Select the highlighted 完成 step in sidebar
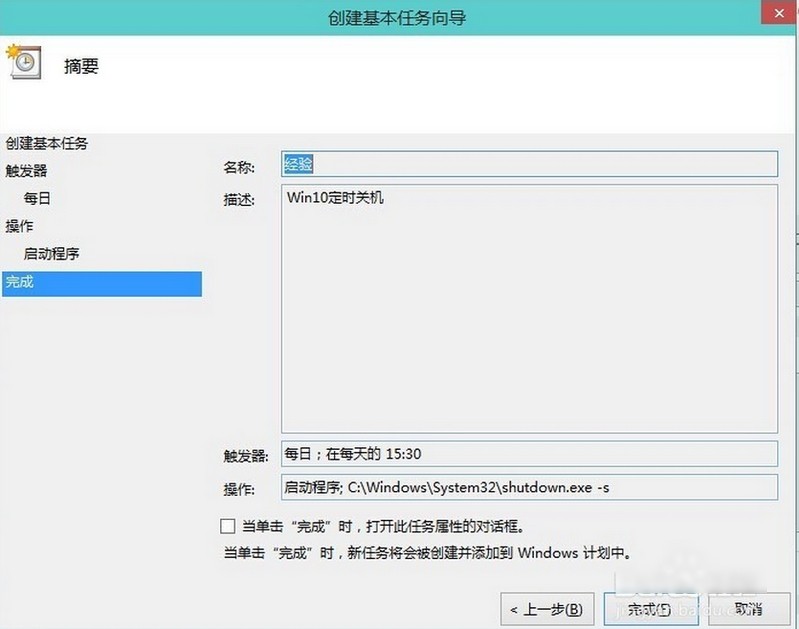The height and width of the screenshot is (629, 799). click(x=102, y=283)
